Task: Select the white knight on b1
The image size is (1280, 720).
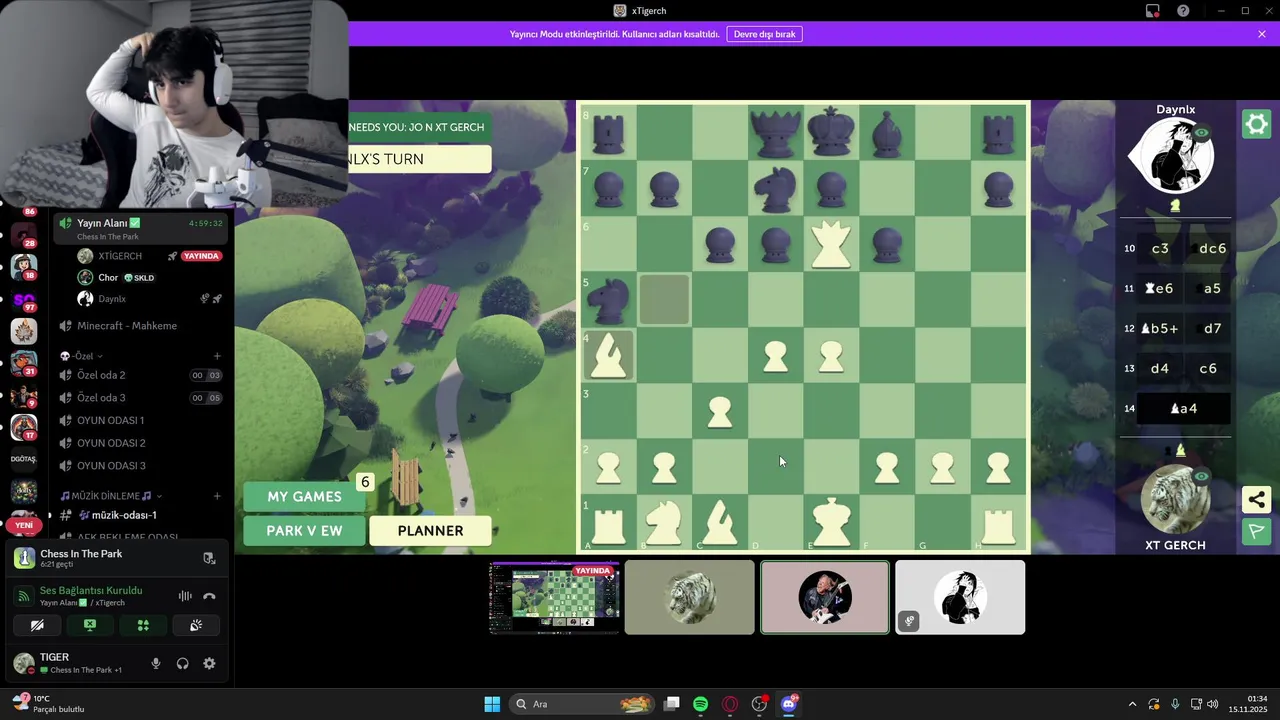Action: [664, 522]
